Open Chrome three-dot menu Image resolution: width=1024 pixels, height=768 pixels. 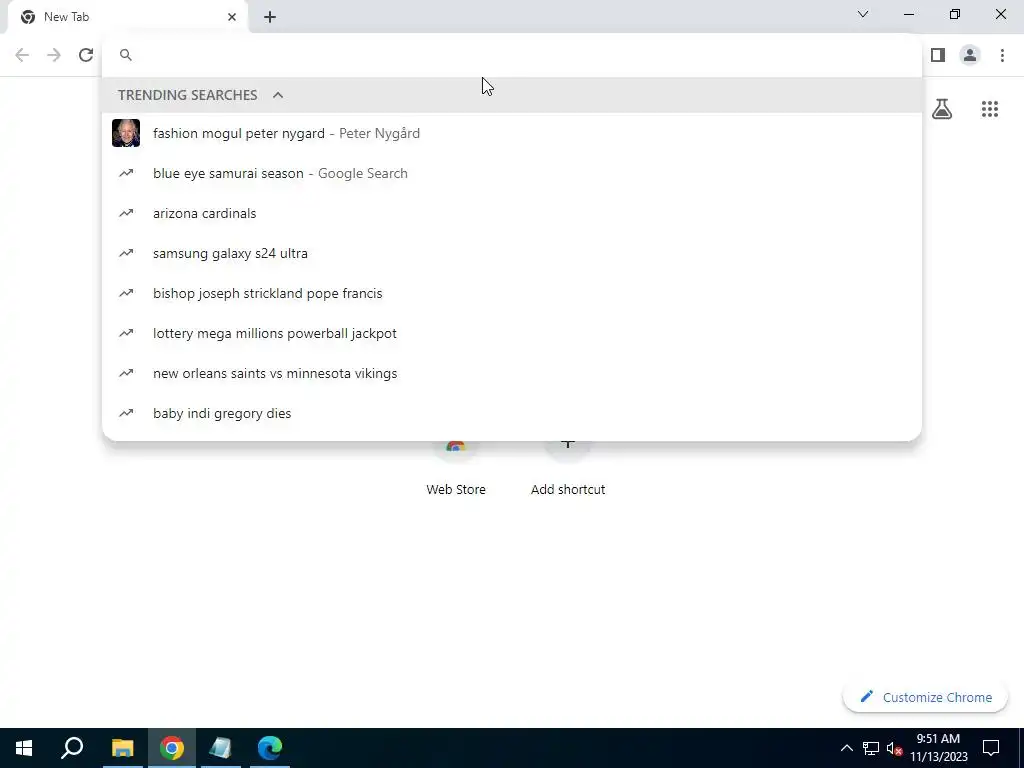coord(1002,55)
